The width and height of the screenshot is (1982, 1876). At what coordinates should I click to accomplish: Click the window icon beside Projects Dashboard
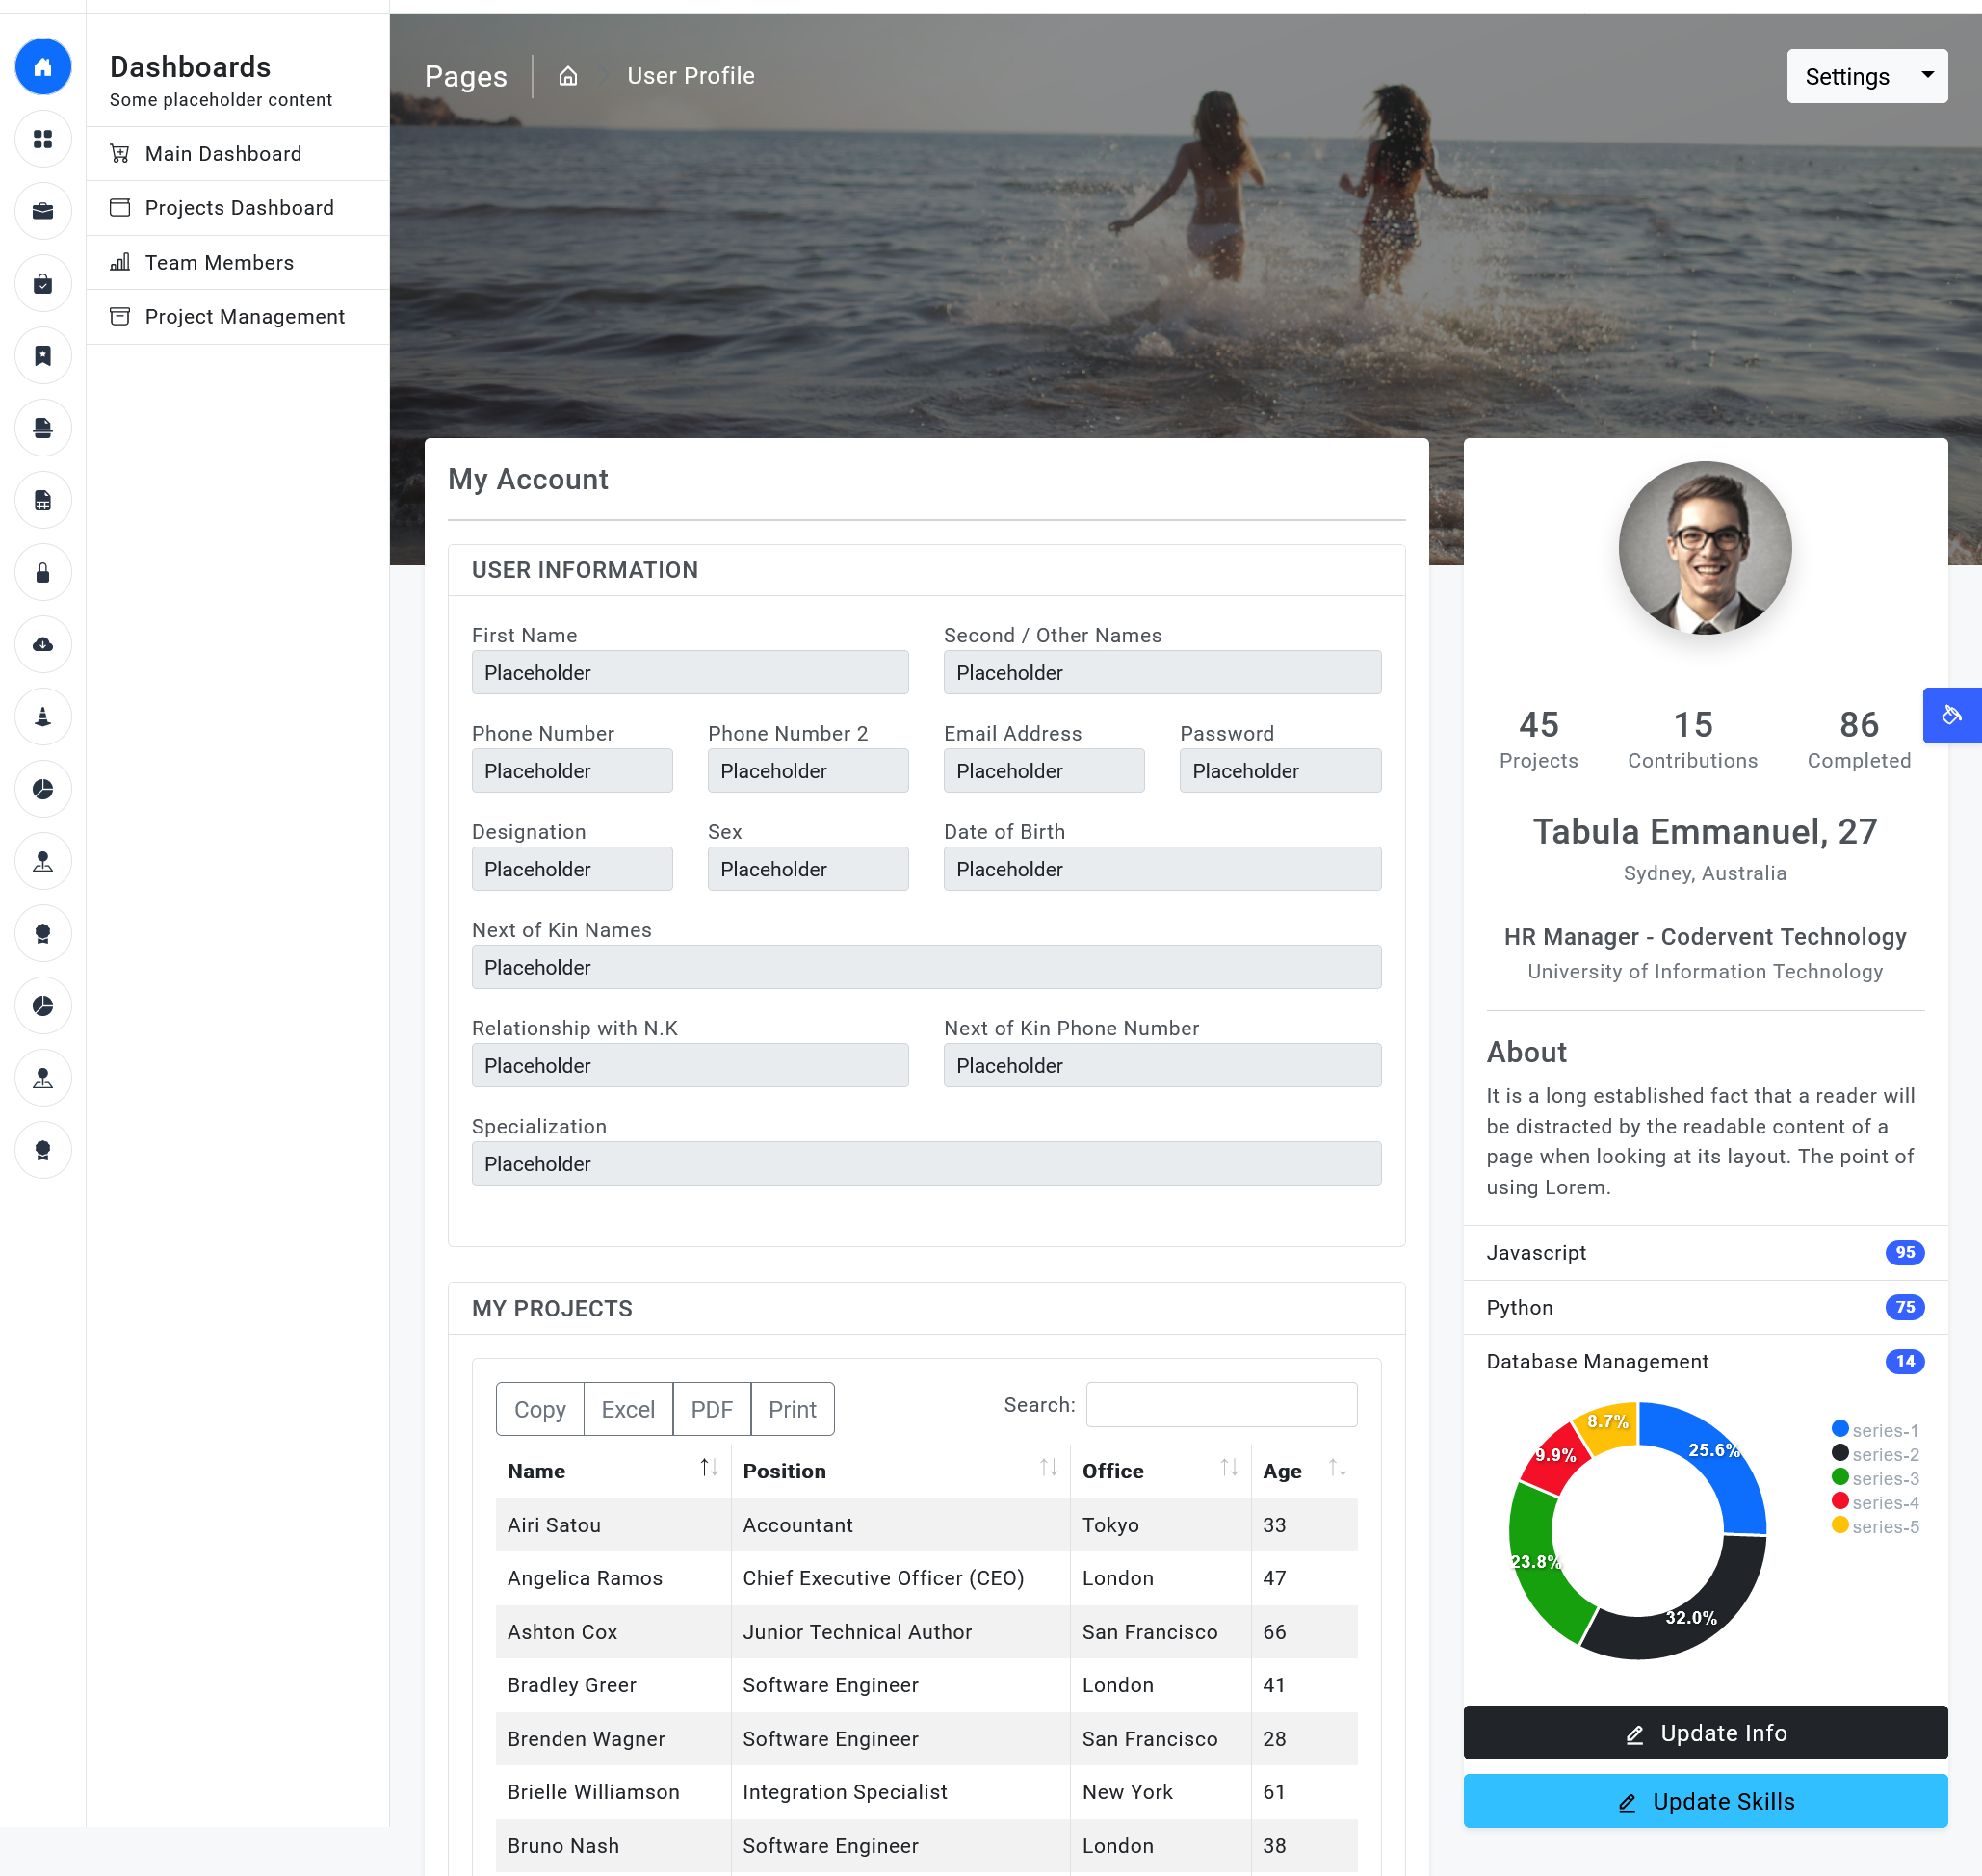click(x=120, y=208)
